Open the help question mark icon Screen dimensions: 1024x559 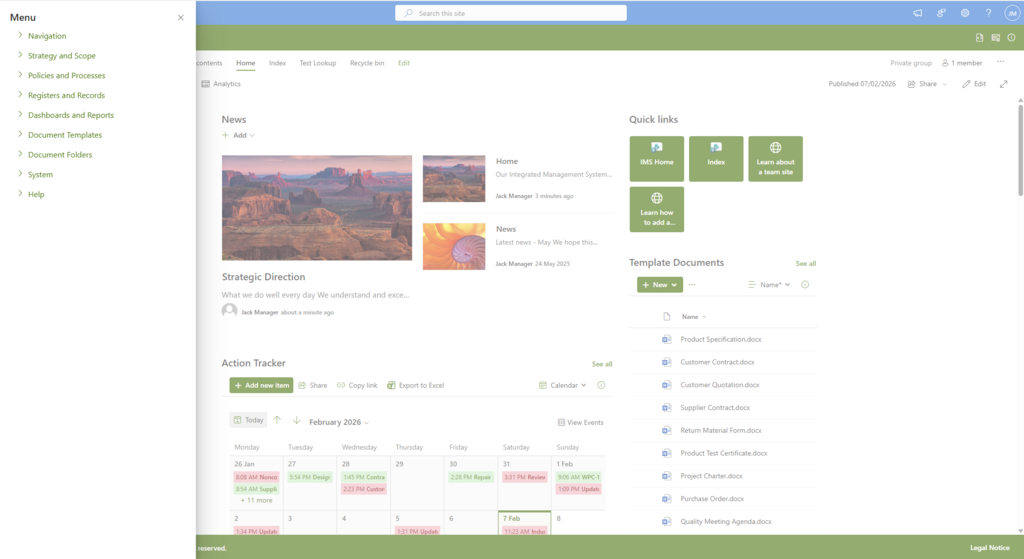click(x=988, y=13)
